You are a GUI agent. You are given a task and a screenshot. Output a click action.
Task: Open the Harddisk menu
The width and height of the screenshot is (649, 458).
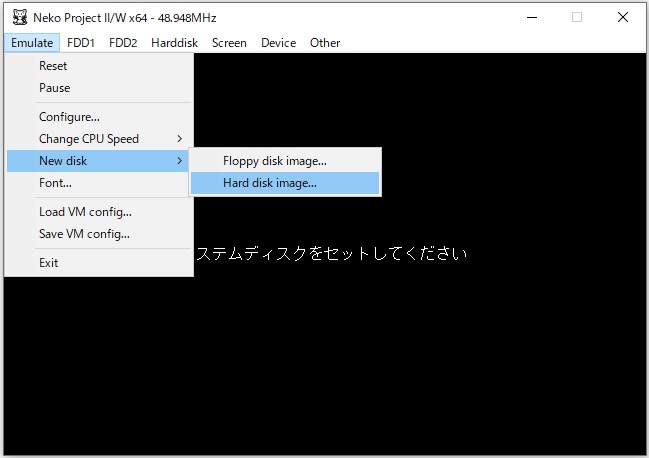click(174, 43)
